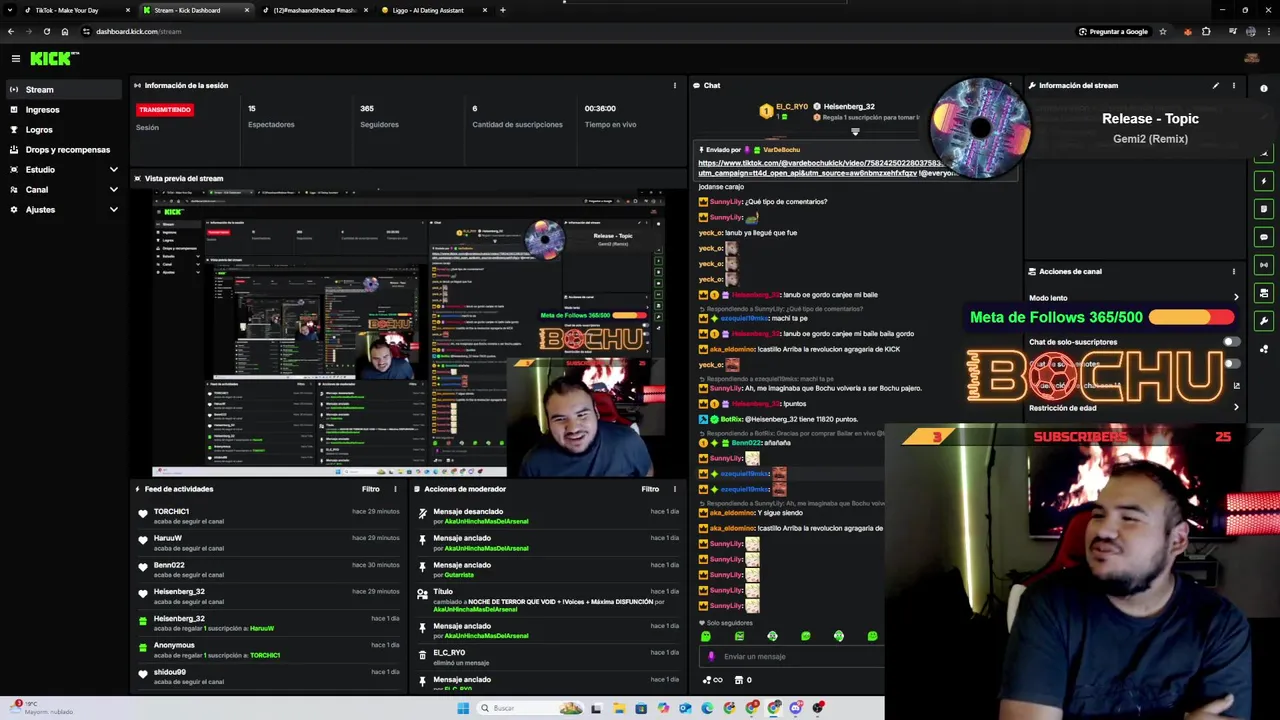
Task: Open Acciones de canal three-dot menu
Action: coord(1233,271)
